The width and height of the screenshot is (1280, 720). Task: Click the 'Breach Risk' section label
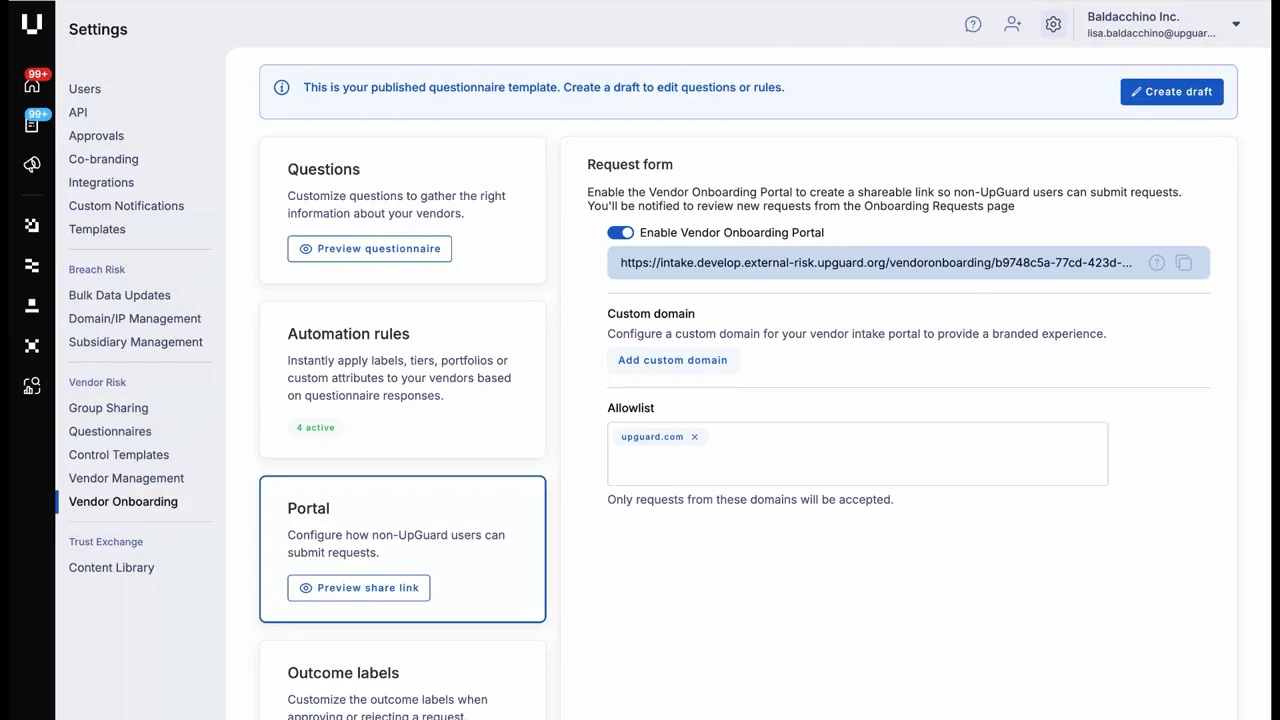tap(97, 270)
